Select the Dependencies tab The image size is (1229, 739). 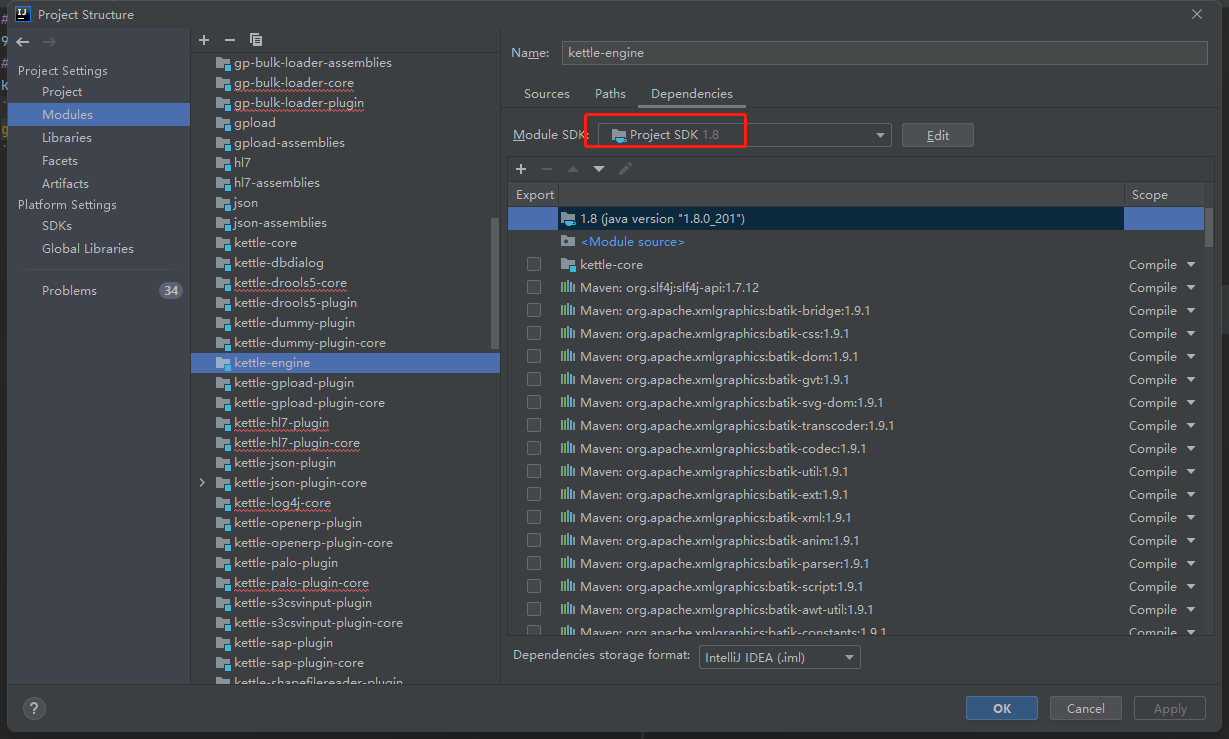point(692,94)
